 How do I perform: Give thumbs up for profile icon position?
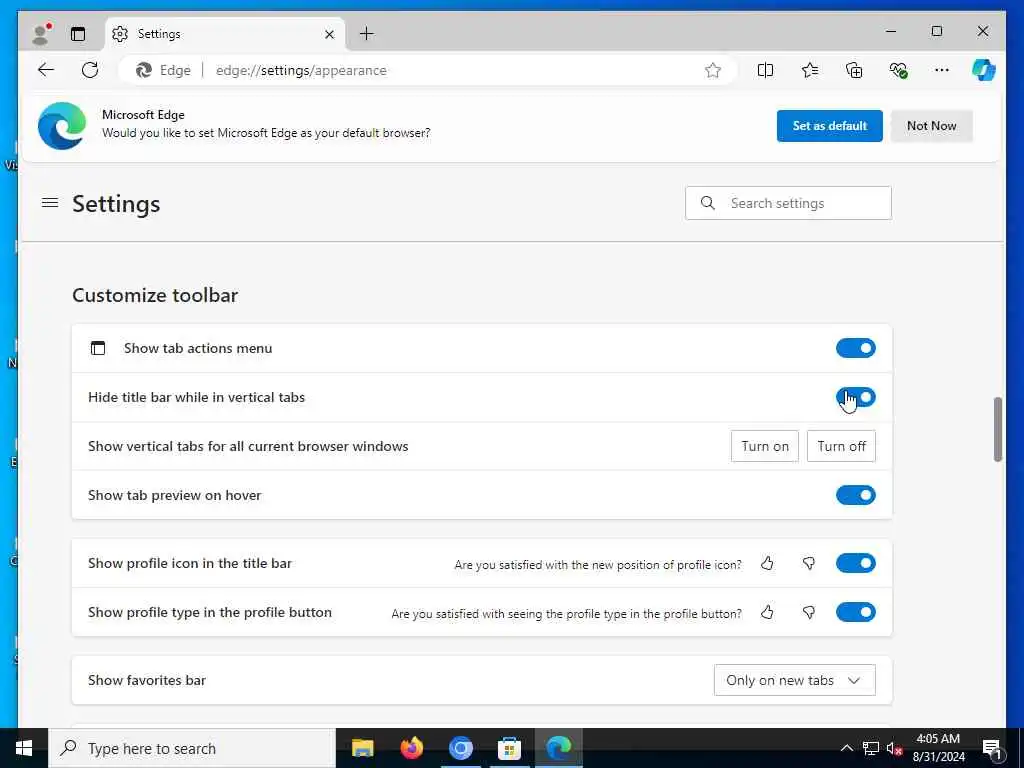tap(767, 563)
